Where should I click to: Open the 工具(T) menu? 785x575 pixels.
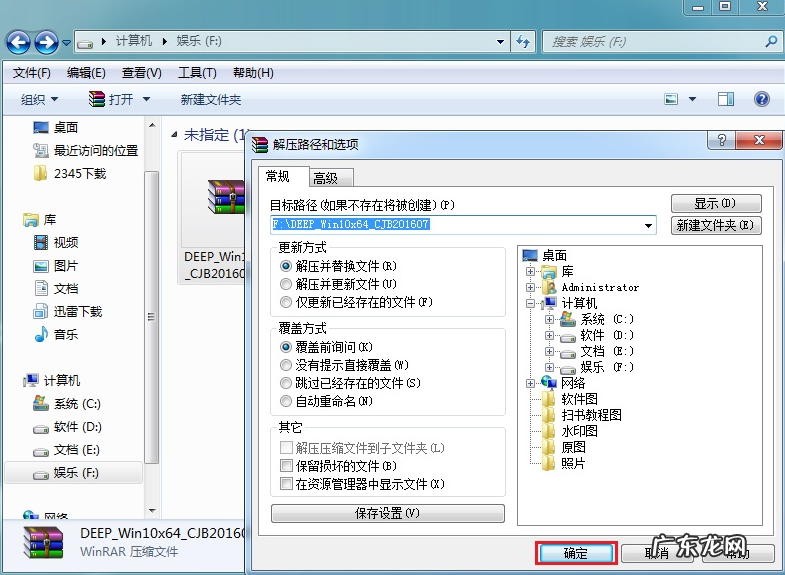[197, 73]
